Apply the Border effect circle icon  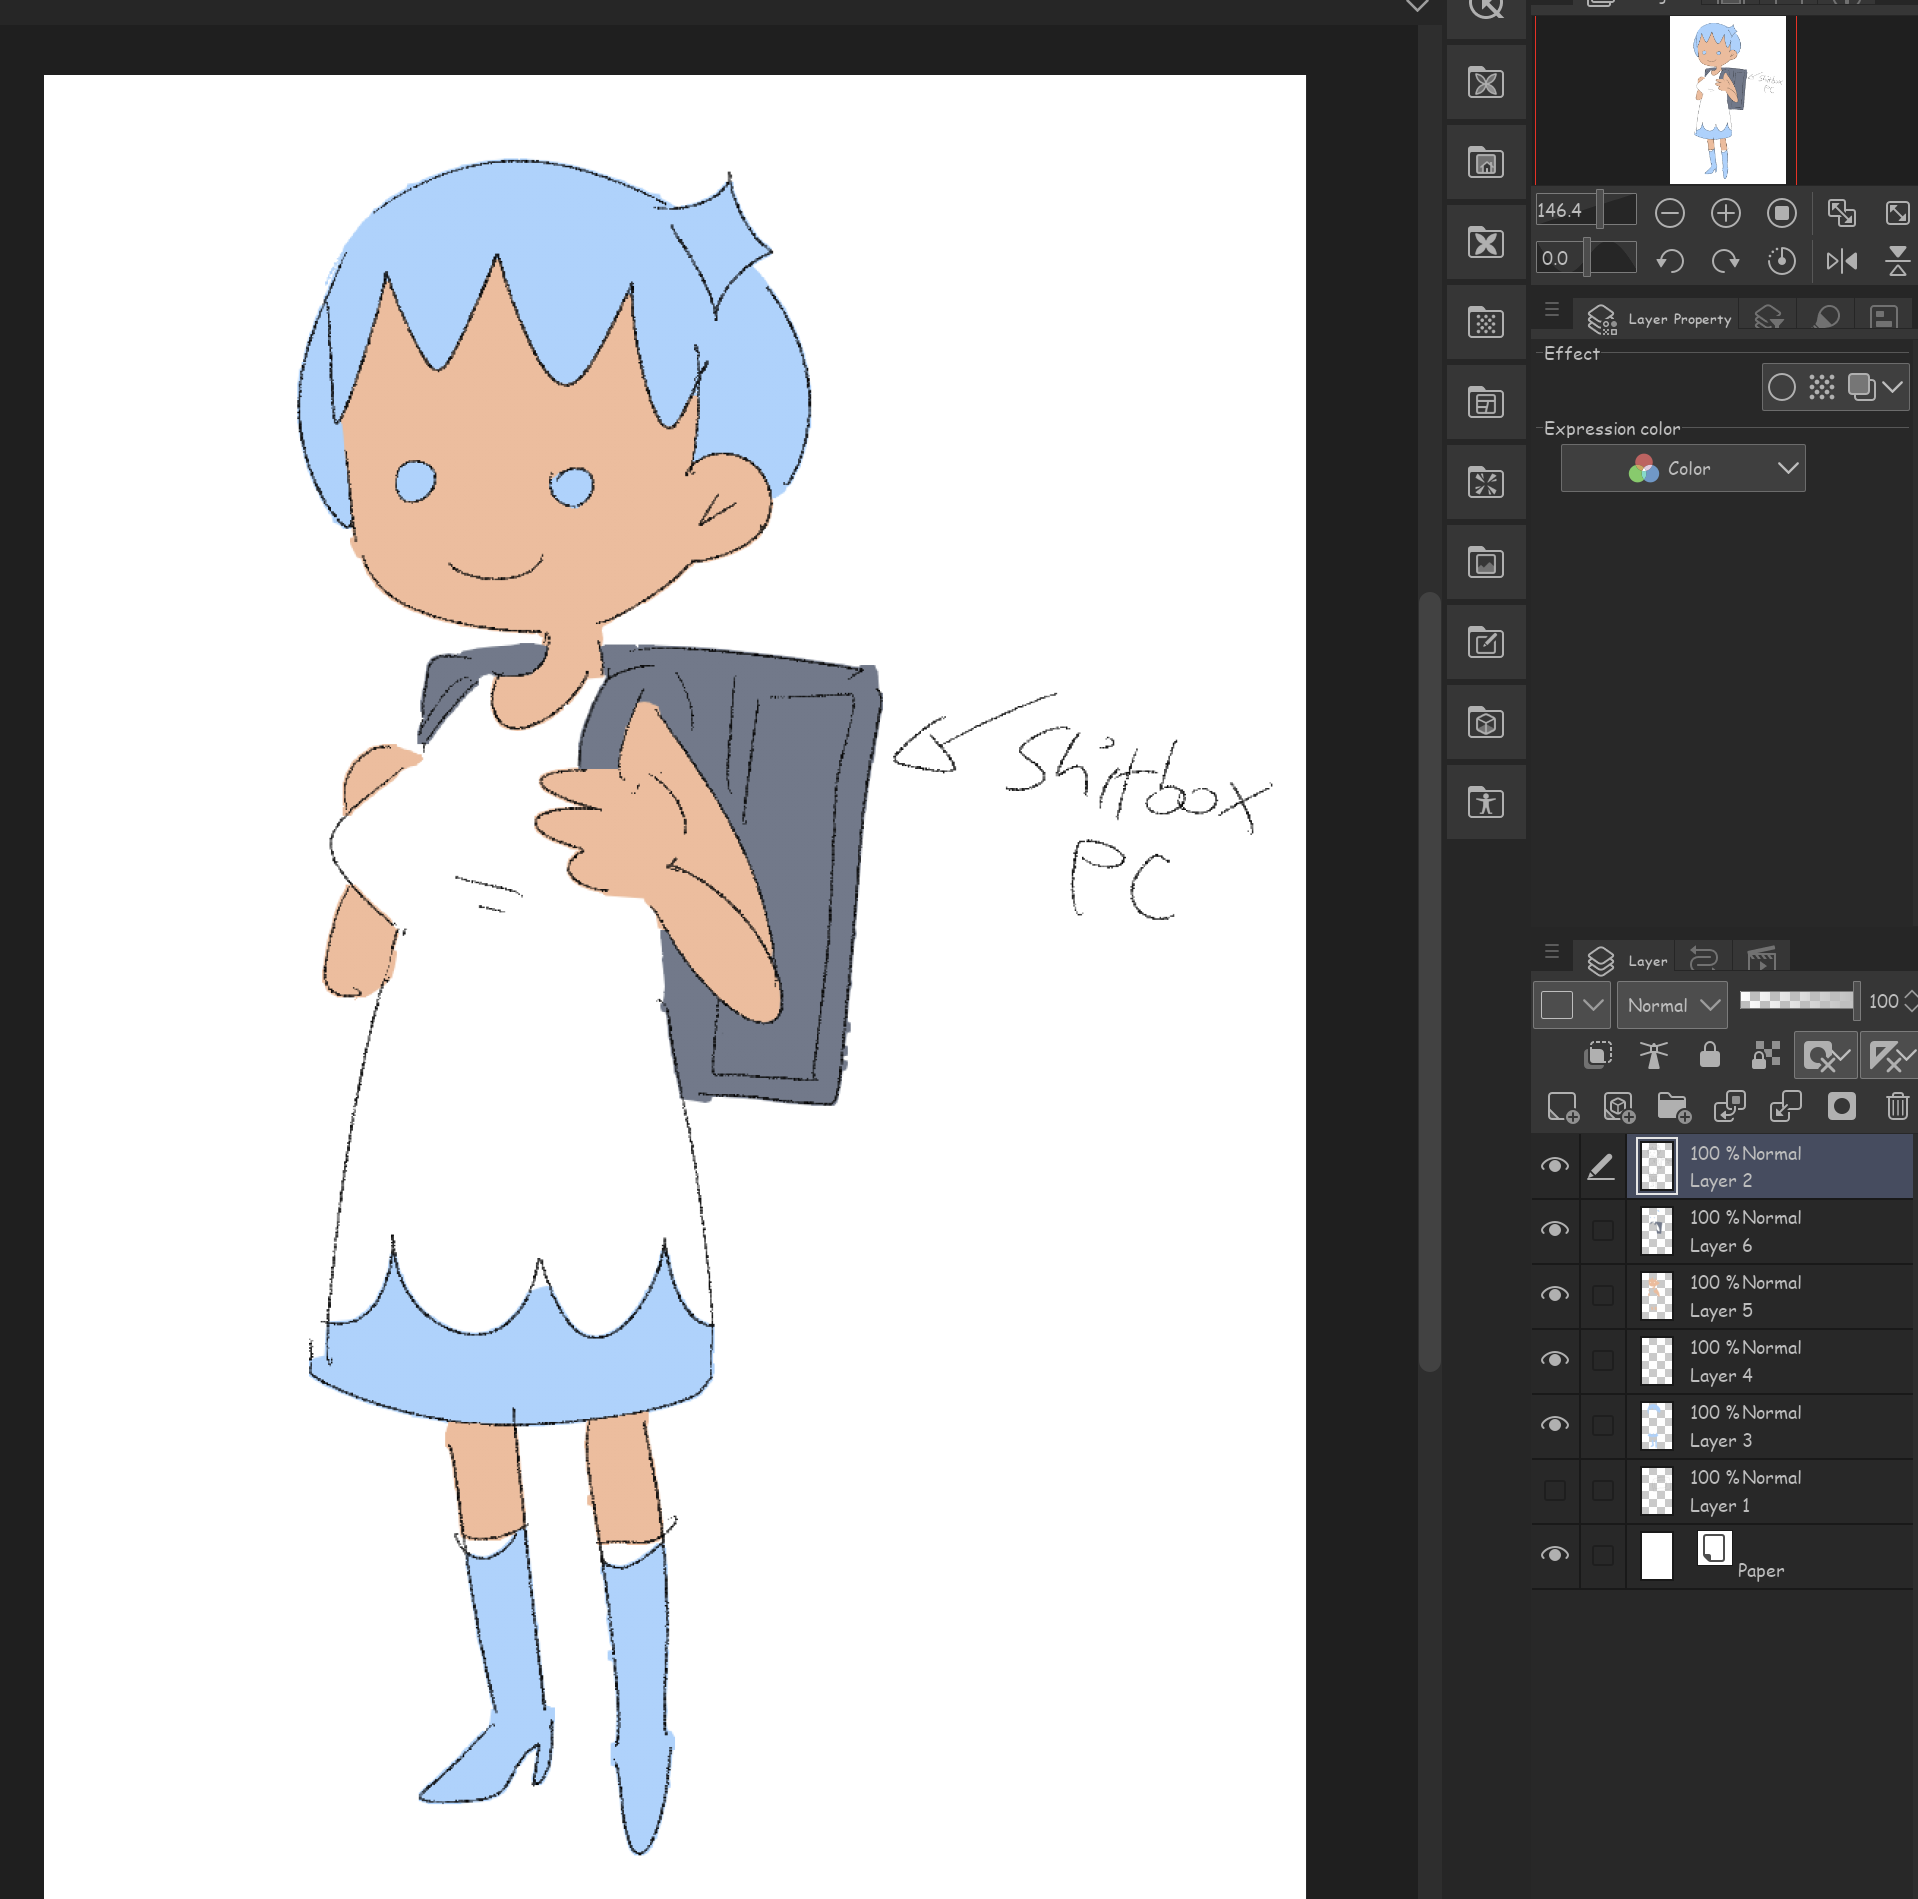click(1781, 387)
